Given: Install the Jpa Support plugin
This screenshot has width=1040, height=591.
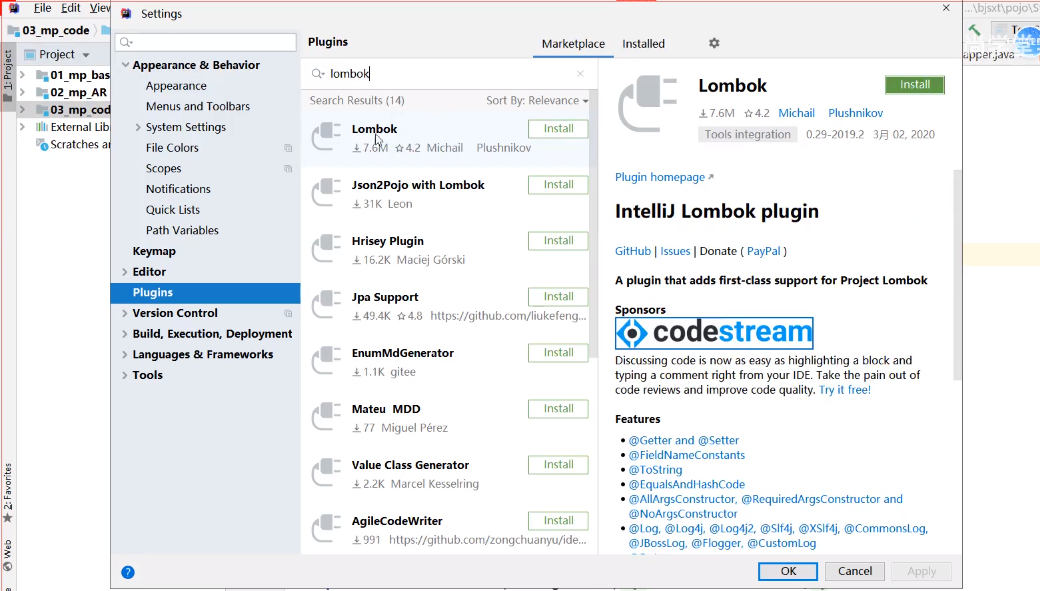Looking at the screenshot, I should pos(558,296).
